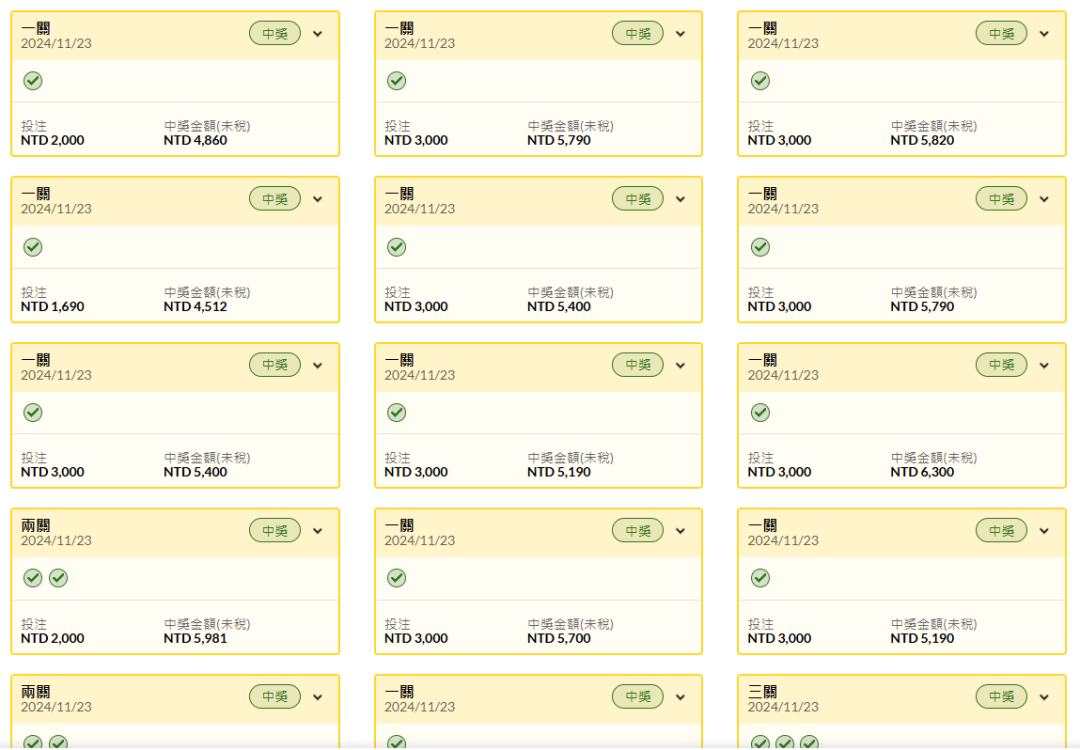Click the check icon on the NTD 6,300 card
Screen dimensions: 1080x750
(760, 413)
